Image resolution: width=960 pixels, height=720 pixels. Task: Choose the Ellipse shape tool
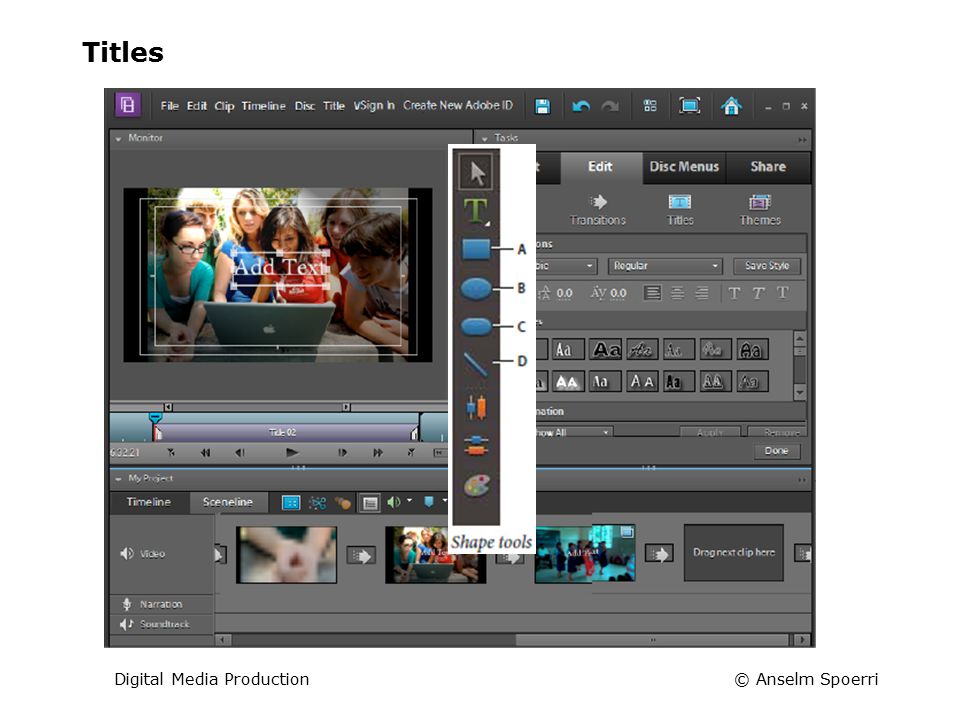pyautogui.click(x=476, y=288)
